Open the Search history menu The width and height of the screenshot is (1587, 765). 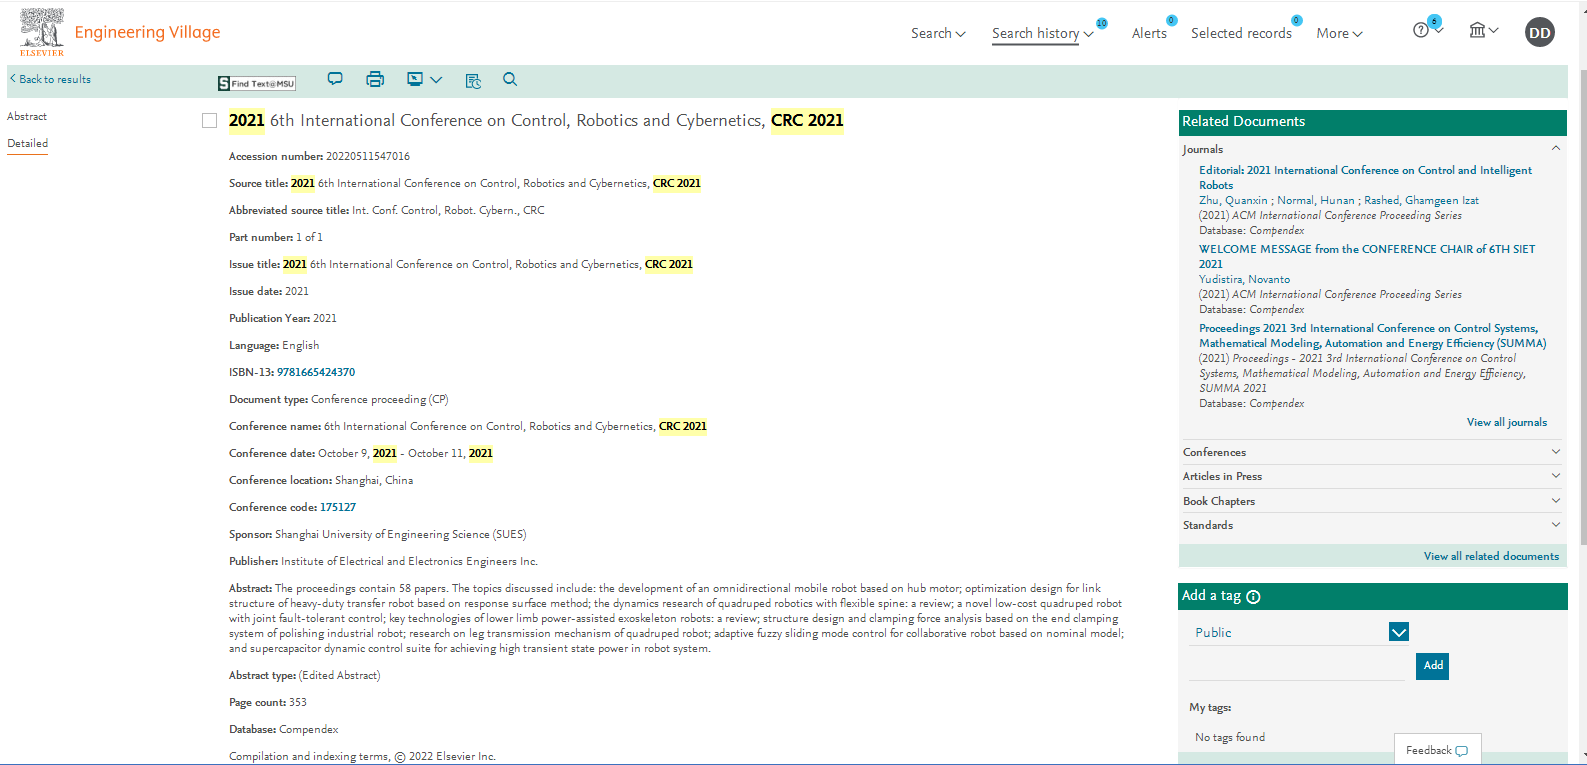coord(1043,33)
